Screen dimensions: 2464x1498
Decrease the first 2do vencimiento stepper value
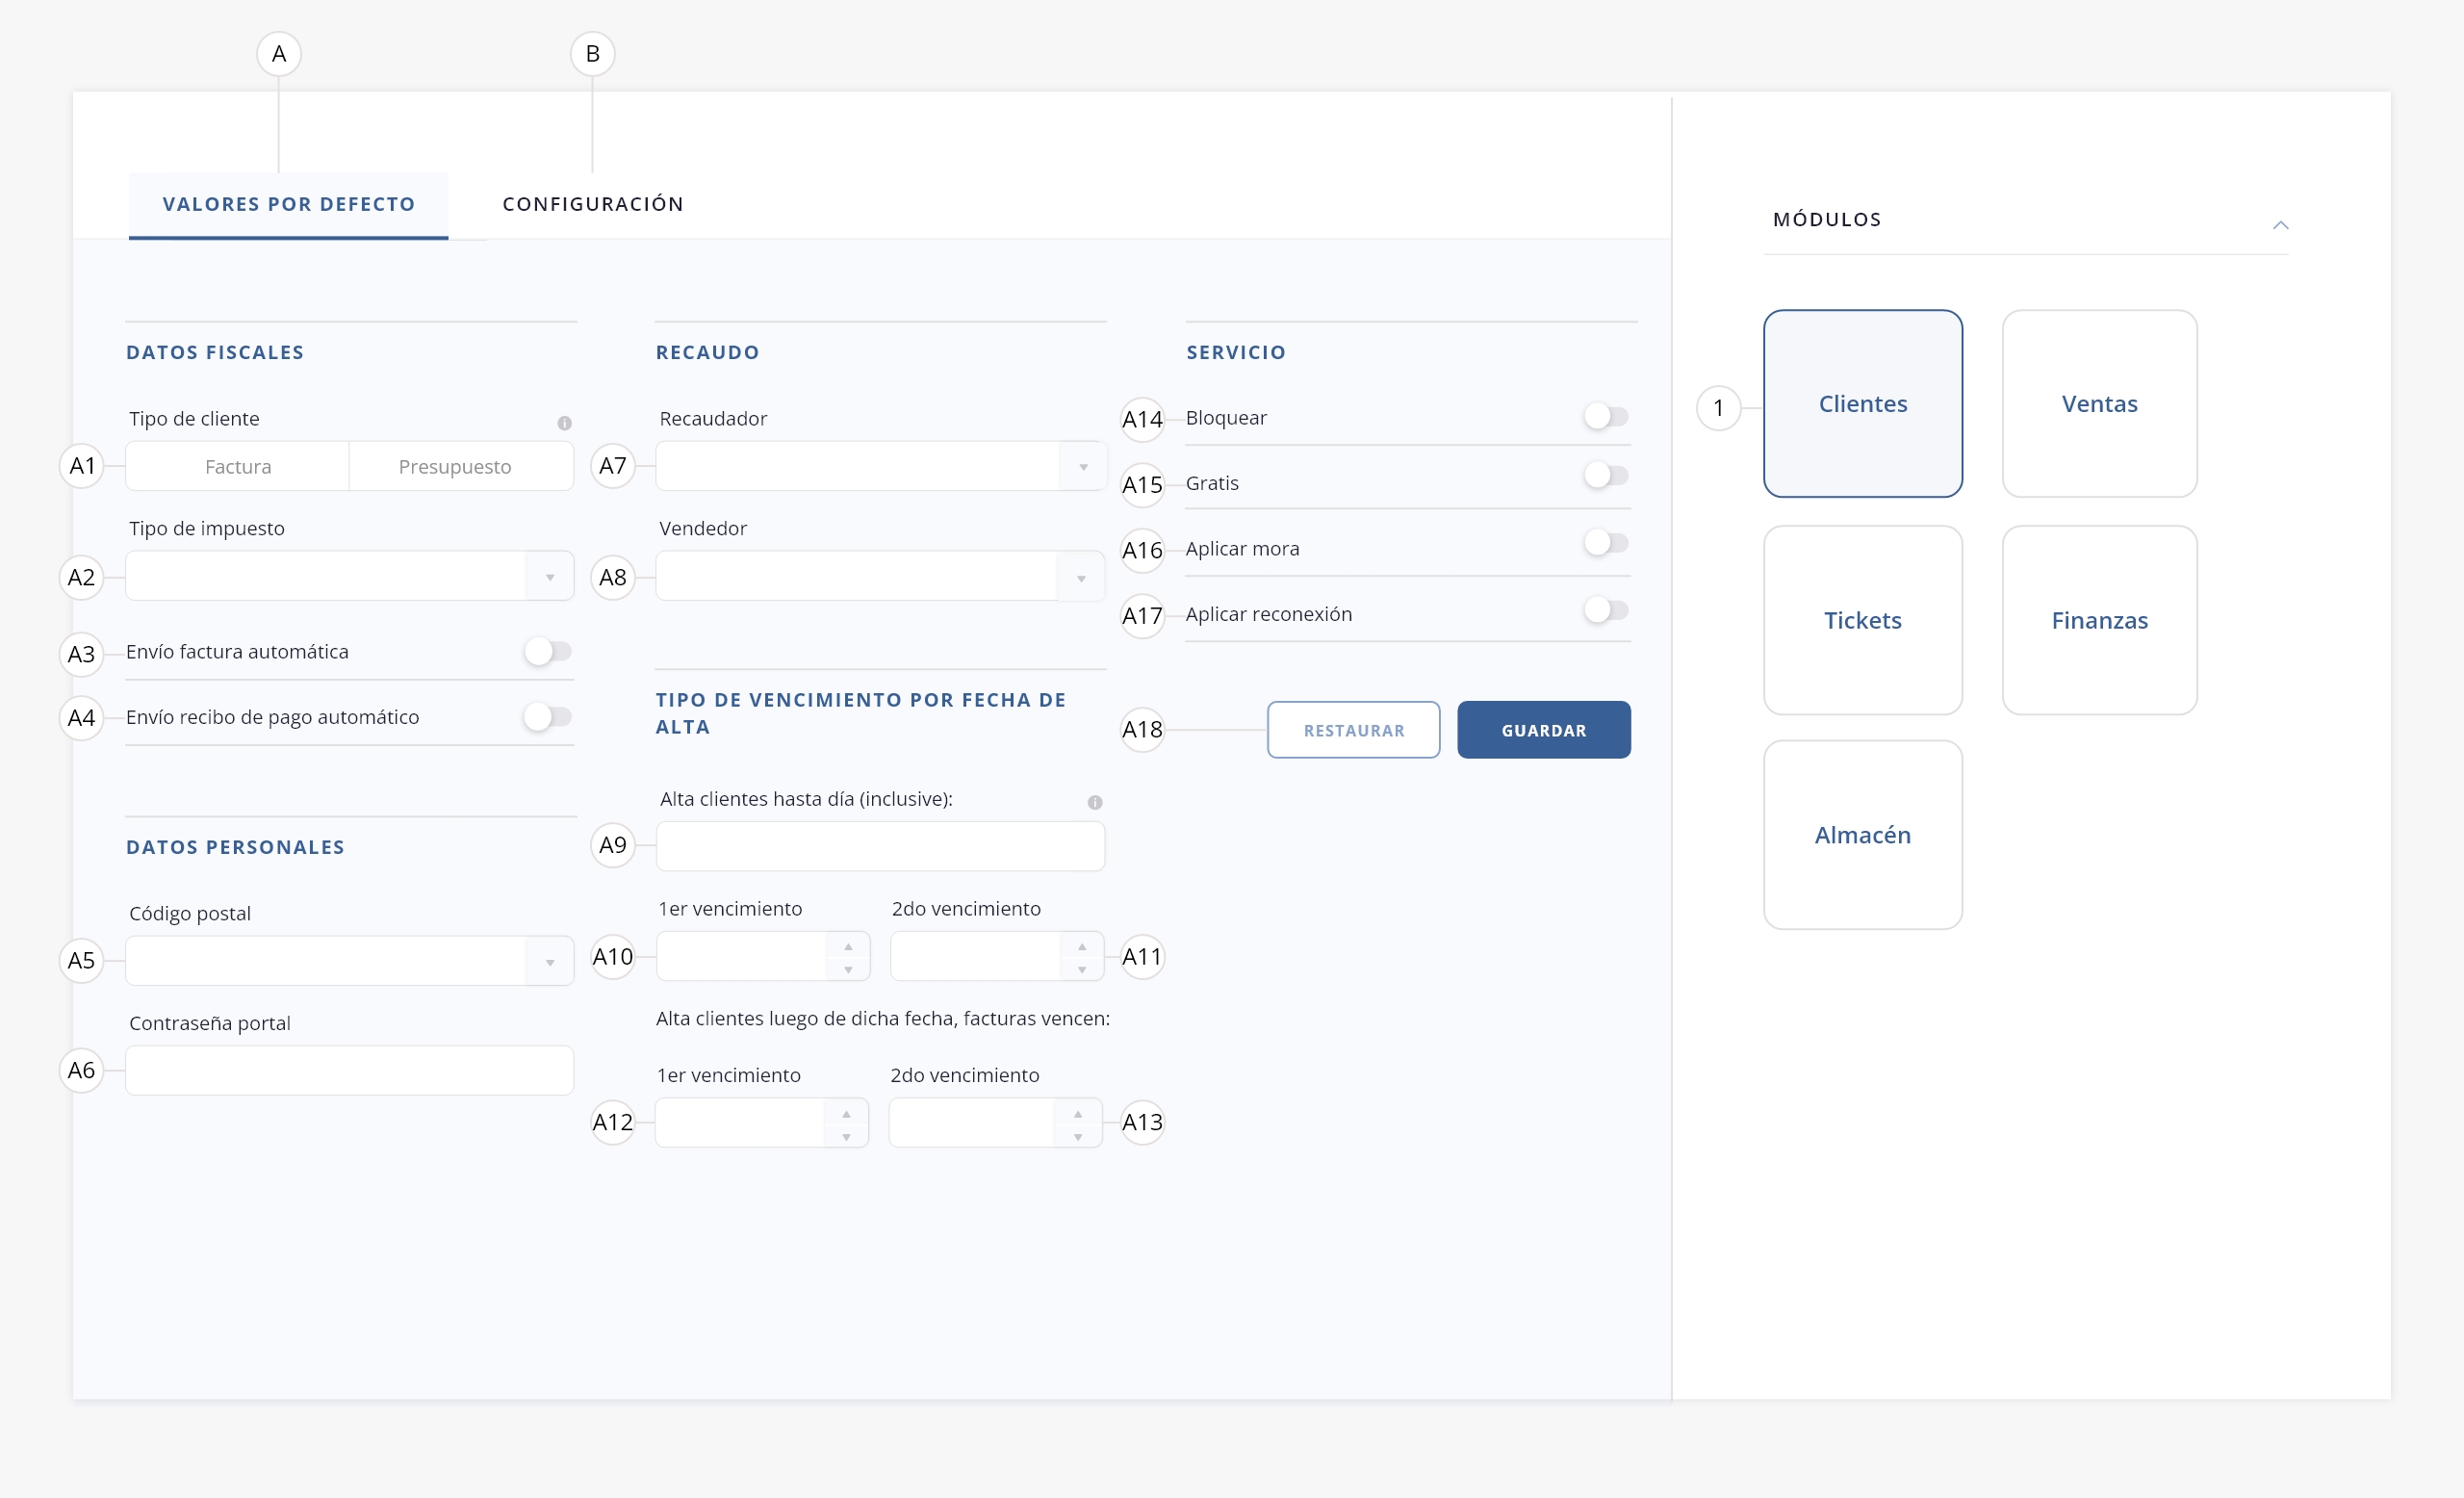coord(1081,969)
